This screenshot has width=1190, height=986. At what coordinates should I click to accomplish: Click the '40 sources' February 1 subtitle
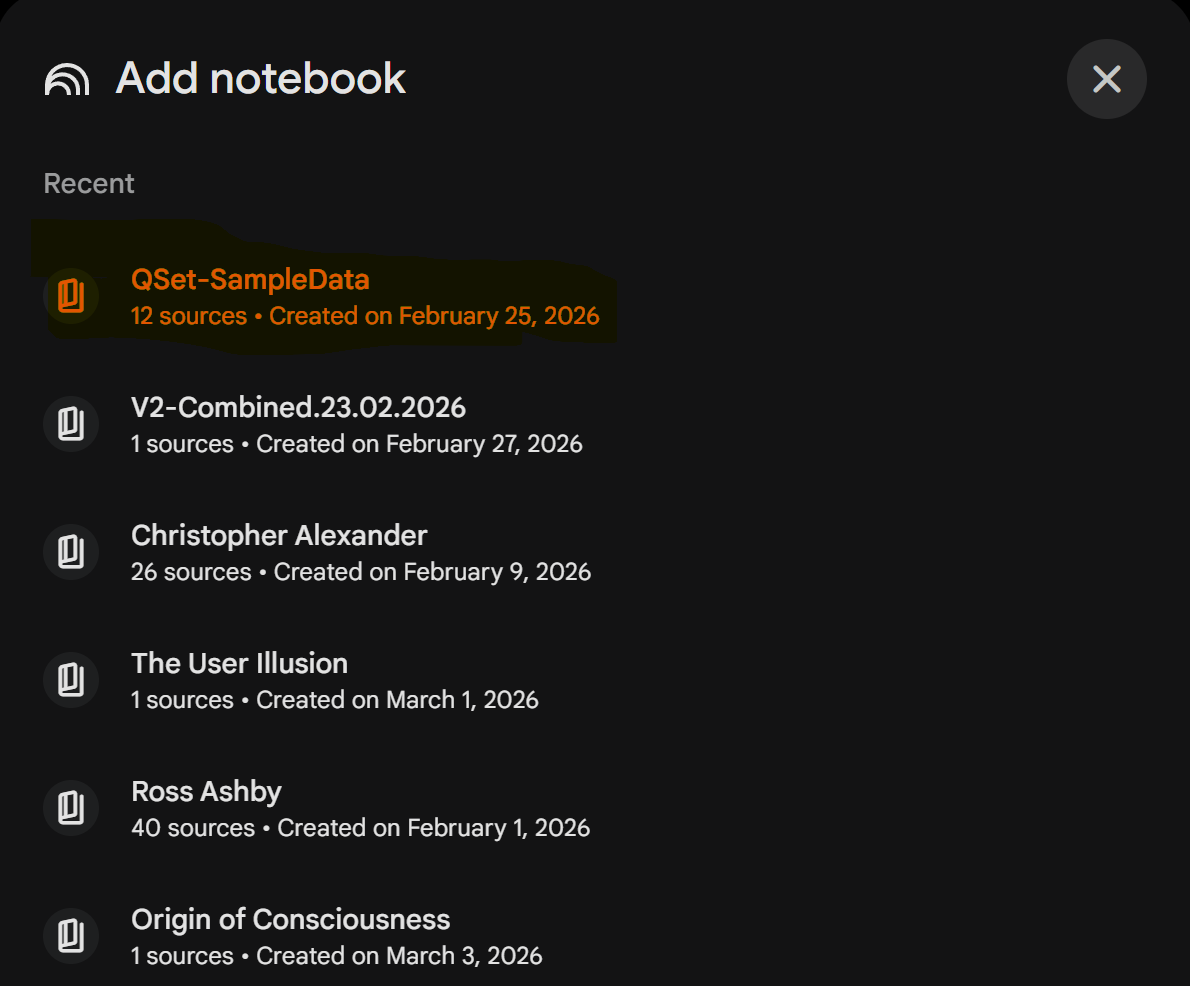tap(360, 828)
